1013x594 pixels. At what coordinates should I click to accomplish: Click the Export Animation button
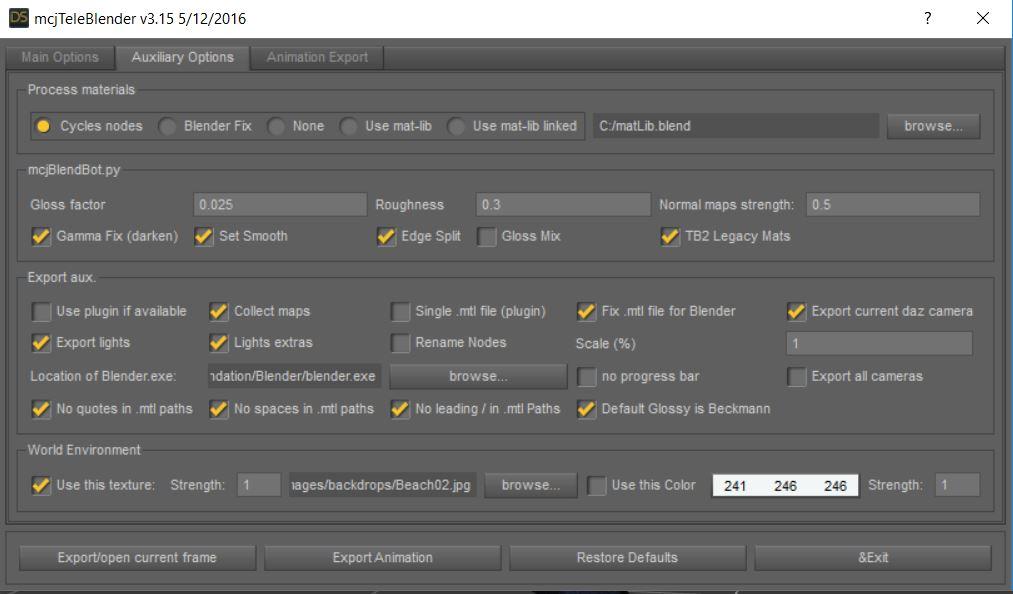click(382, 557)
